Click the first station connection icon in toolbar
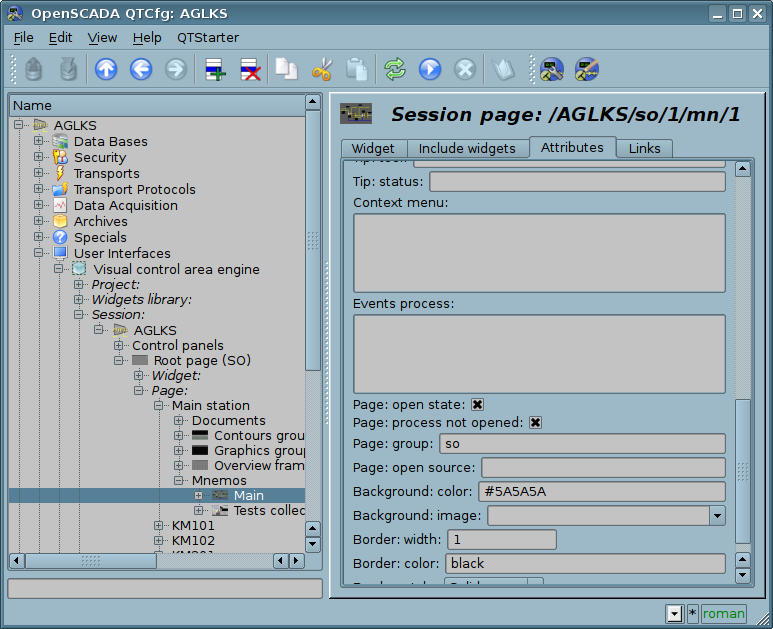773x629 pixels. [552, 69]
